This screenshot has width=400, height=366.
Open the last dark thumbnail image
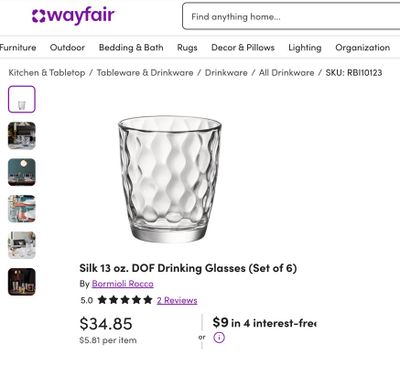pyautogui.click(x=22, y=282)
